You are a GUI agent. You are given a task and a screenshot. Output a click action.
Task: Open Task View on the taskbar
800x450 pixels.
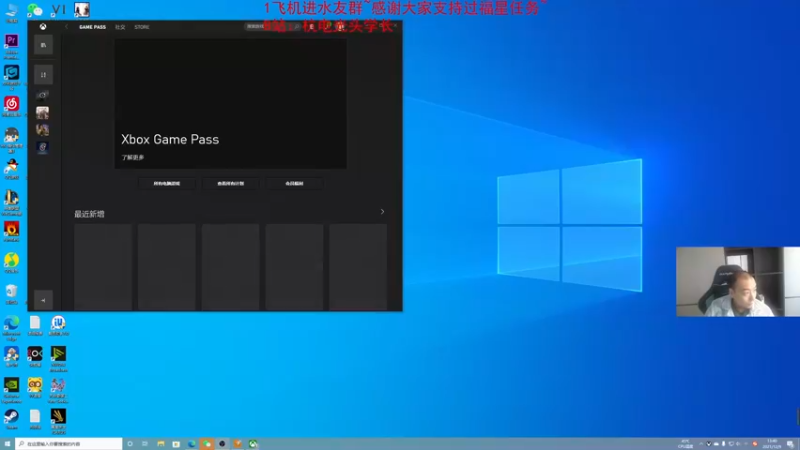click(145, 444)
